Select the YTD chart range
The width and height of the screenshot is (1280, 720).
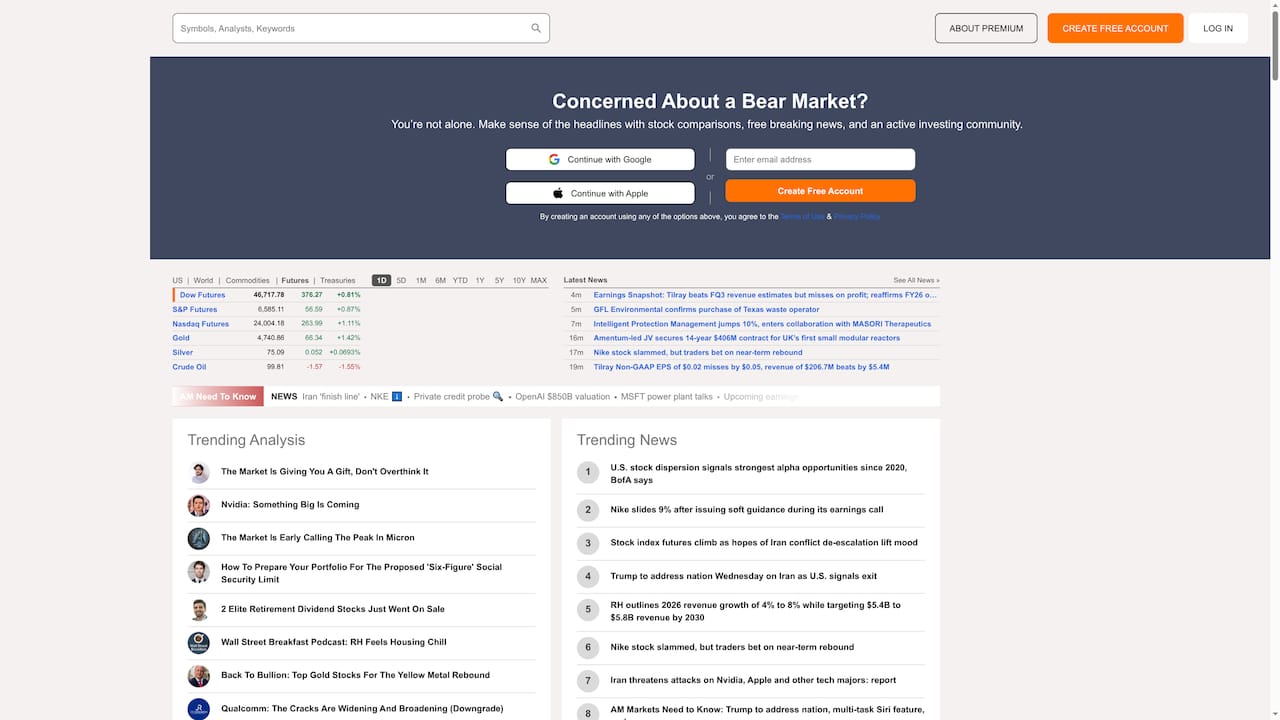click(x=460, y=281)
